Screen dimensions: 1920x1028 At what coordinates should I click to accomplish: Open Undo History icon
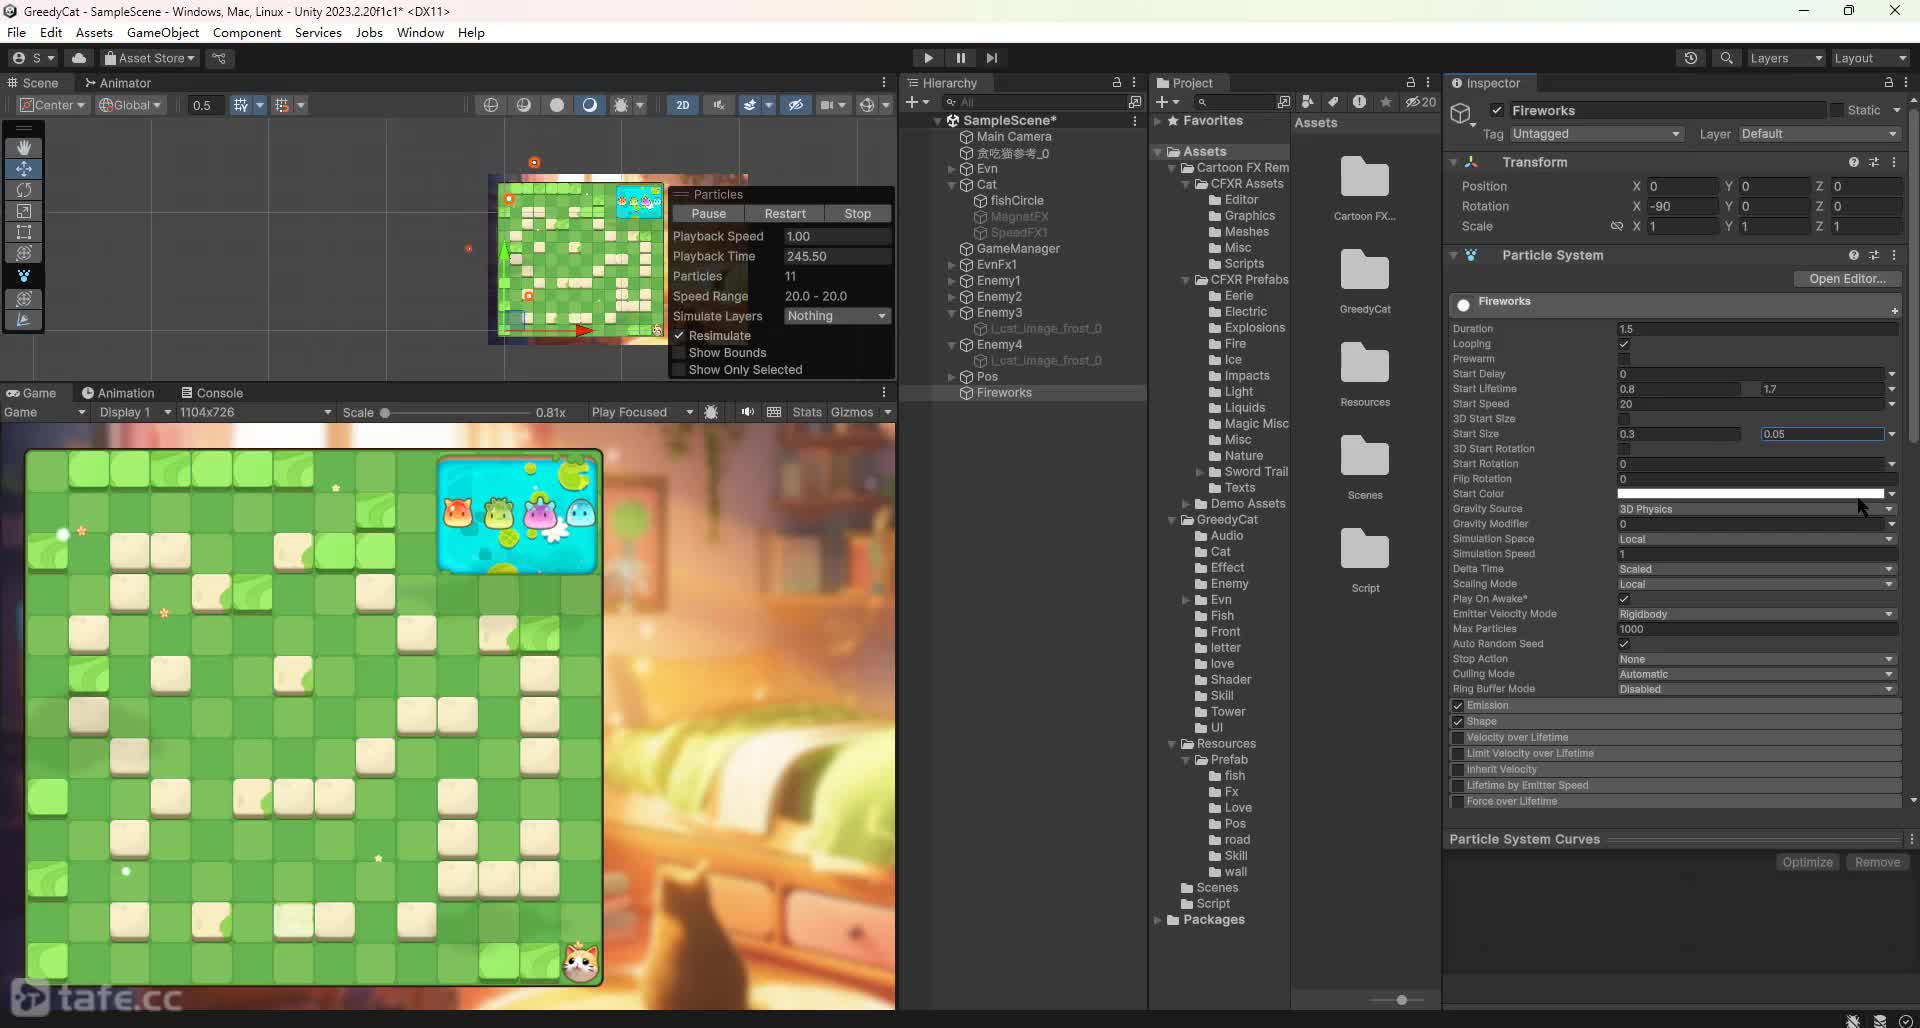[x=1691, y=58]
